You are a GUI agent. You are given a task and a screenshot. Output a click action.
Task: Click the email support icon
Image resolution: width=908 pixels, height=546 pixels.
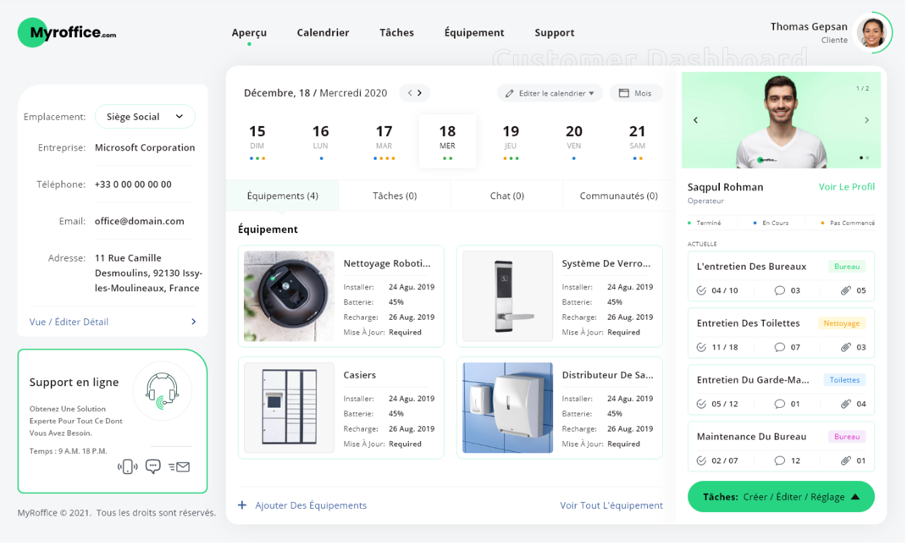180,467
